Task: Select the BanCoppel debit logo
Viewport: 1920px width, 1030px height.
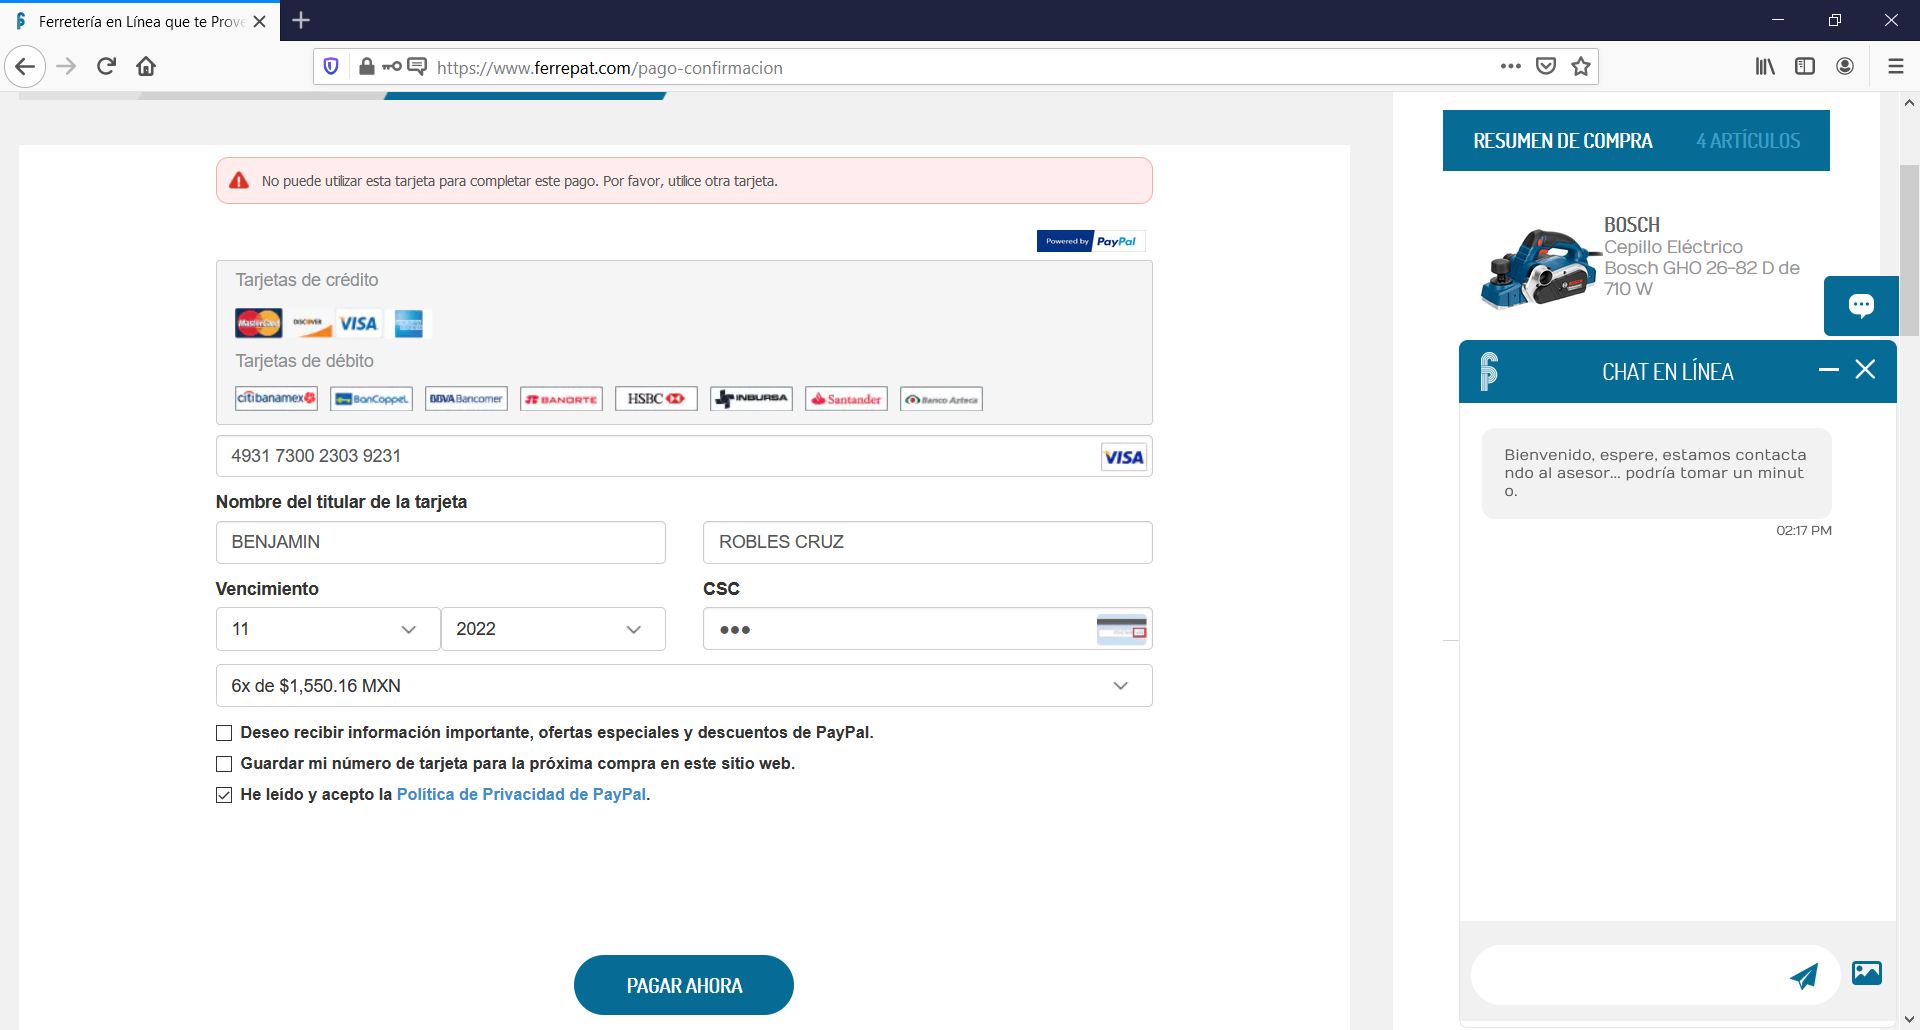Action: click(x=372, y=399)
